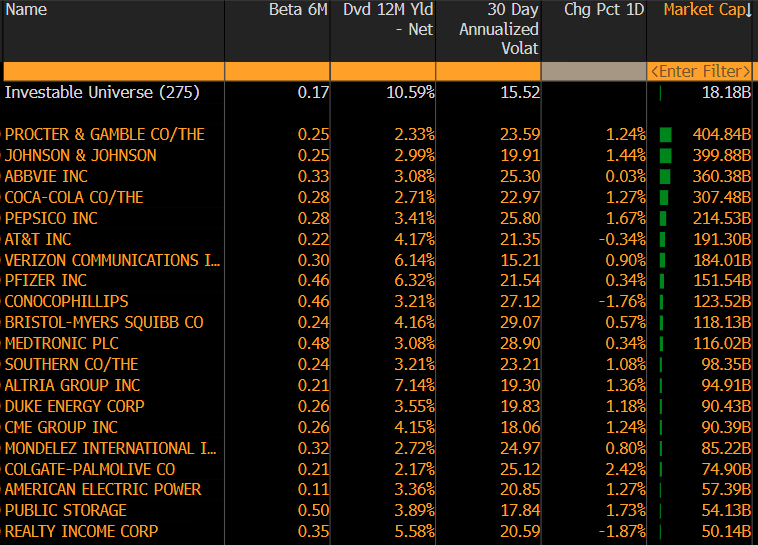Click Investable Universe market cap 18.18B
This screenshot has height=545, width=758.
[x=726, y=92]
